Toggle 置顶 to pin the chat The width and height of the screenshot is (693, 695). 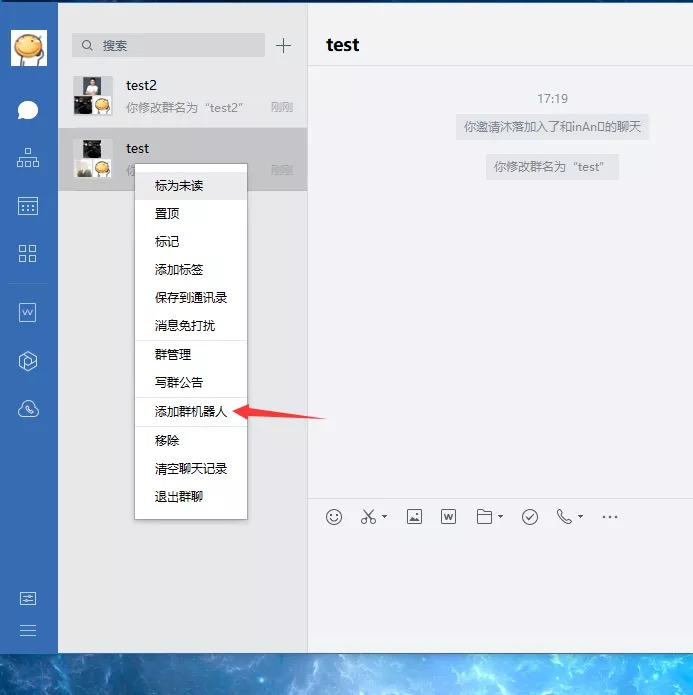tap(167, 214)
